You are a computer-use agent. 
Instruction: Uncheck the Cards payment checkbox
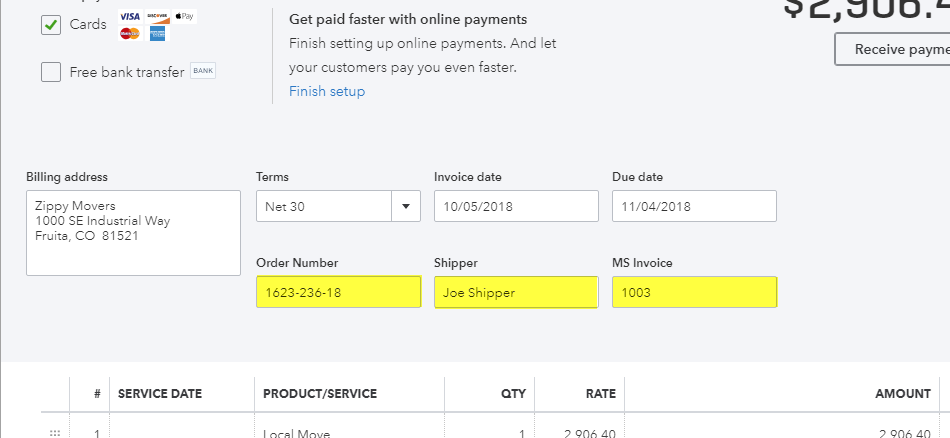pos(51,25)
